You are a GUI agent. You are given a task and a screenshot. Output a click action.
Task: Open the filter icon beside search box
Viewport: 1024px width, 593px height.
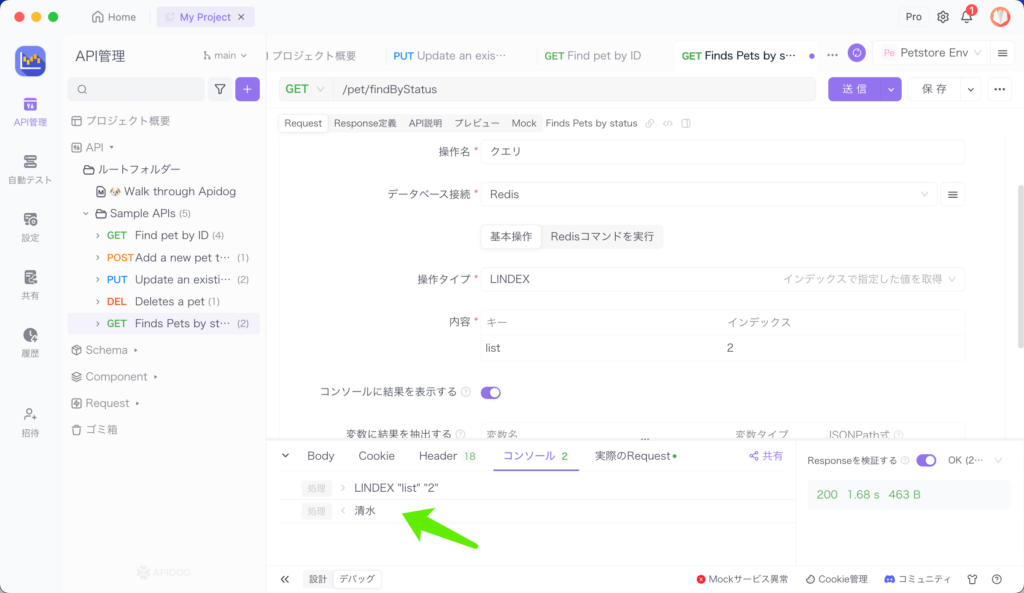220,89
